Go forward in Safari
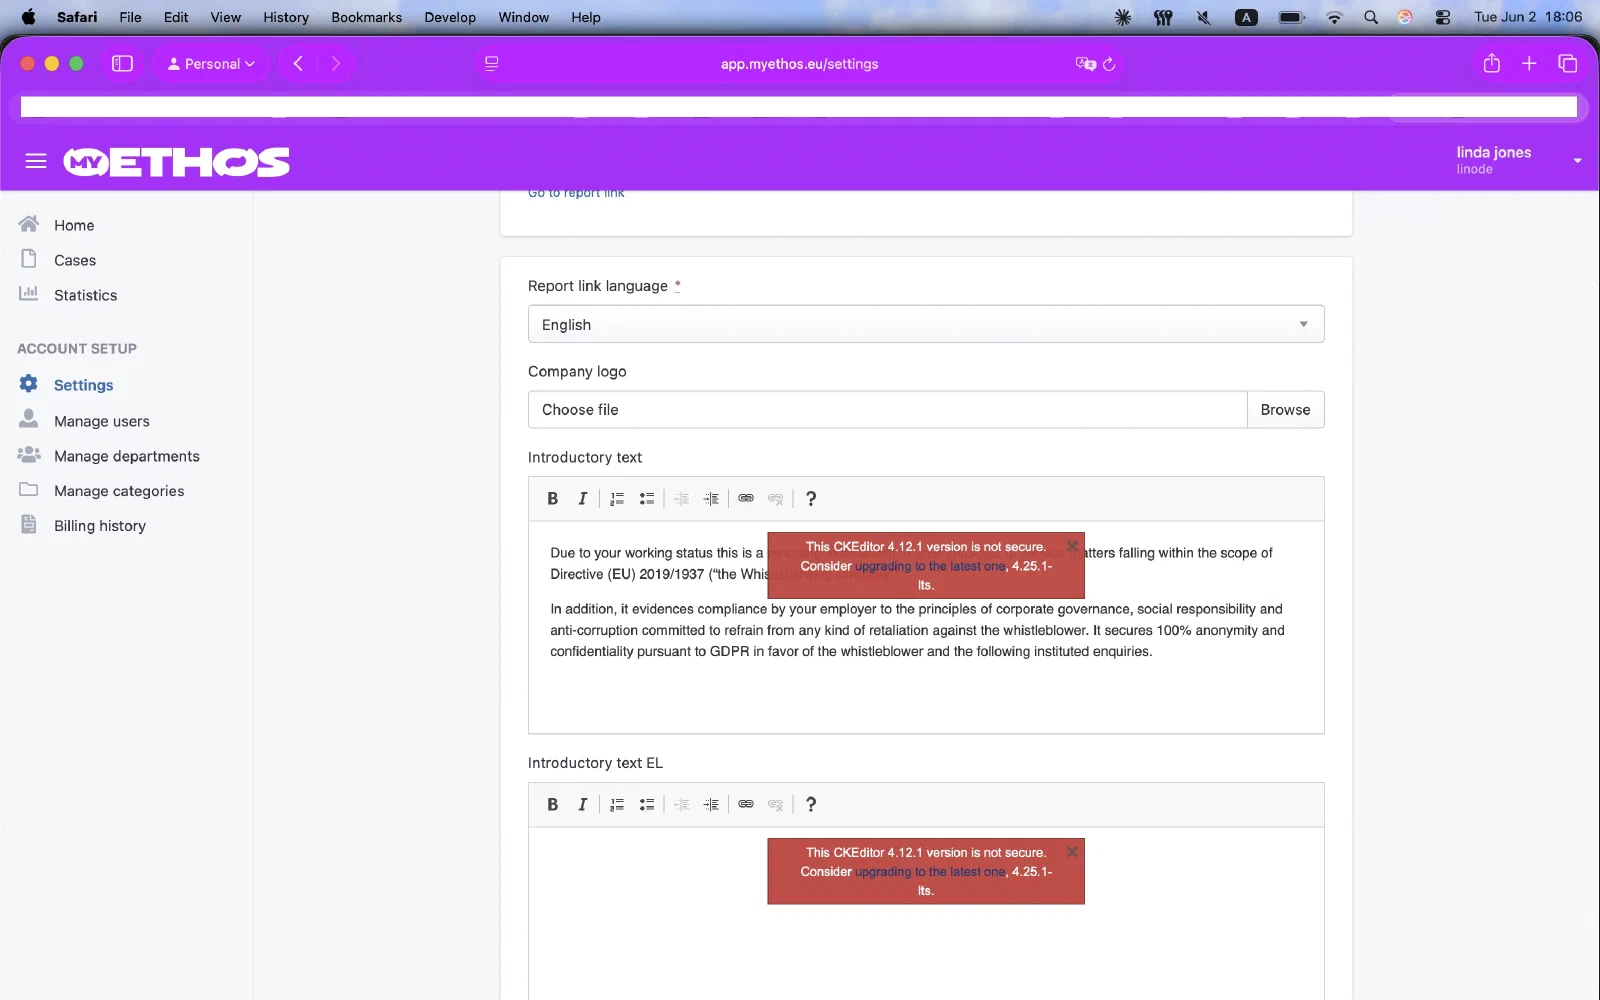Viewport: 1600px width, 1000px height. pyautogui.click(x=336, y=64)
